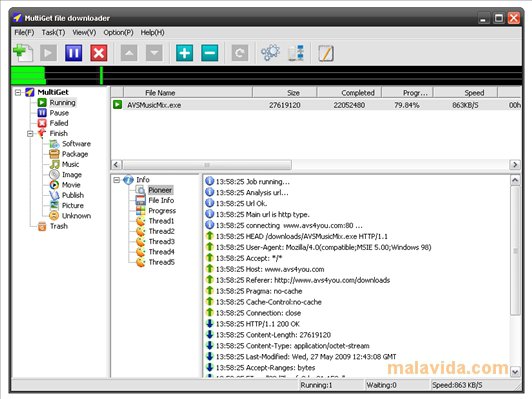Screen dimensions: 532x399
Task: Click the log pane vertical scrollbar thumb
Action: coord(515,251)
